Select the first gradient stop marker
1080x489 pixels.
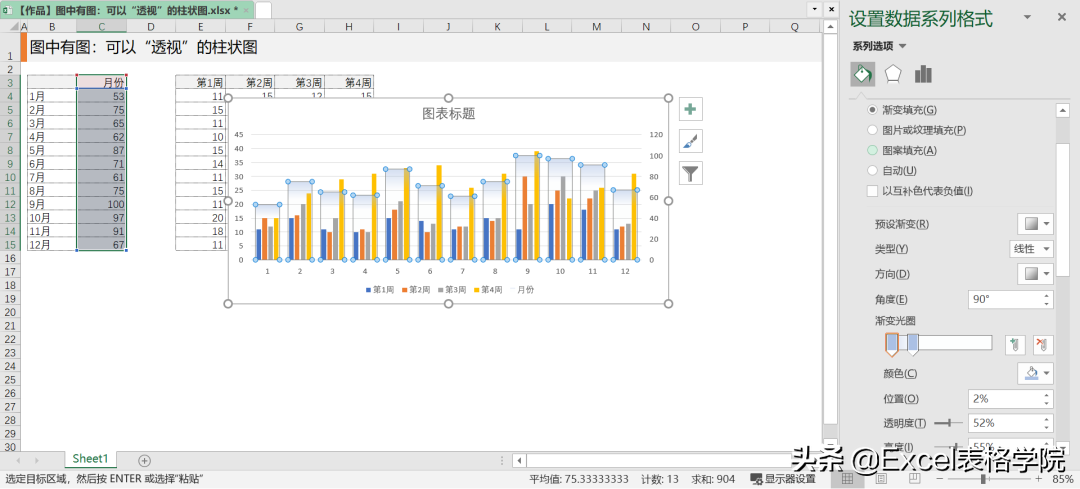[892, 344]
